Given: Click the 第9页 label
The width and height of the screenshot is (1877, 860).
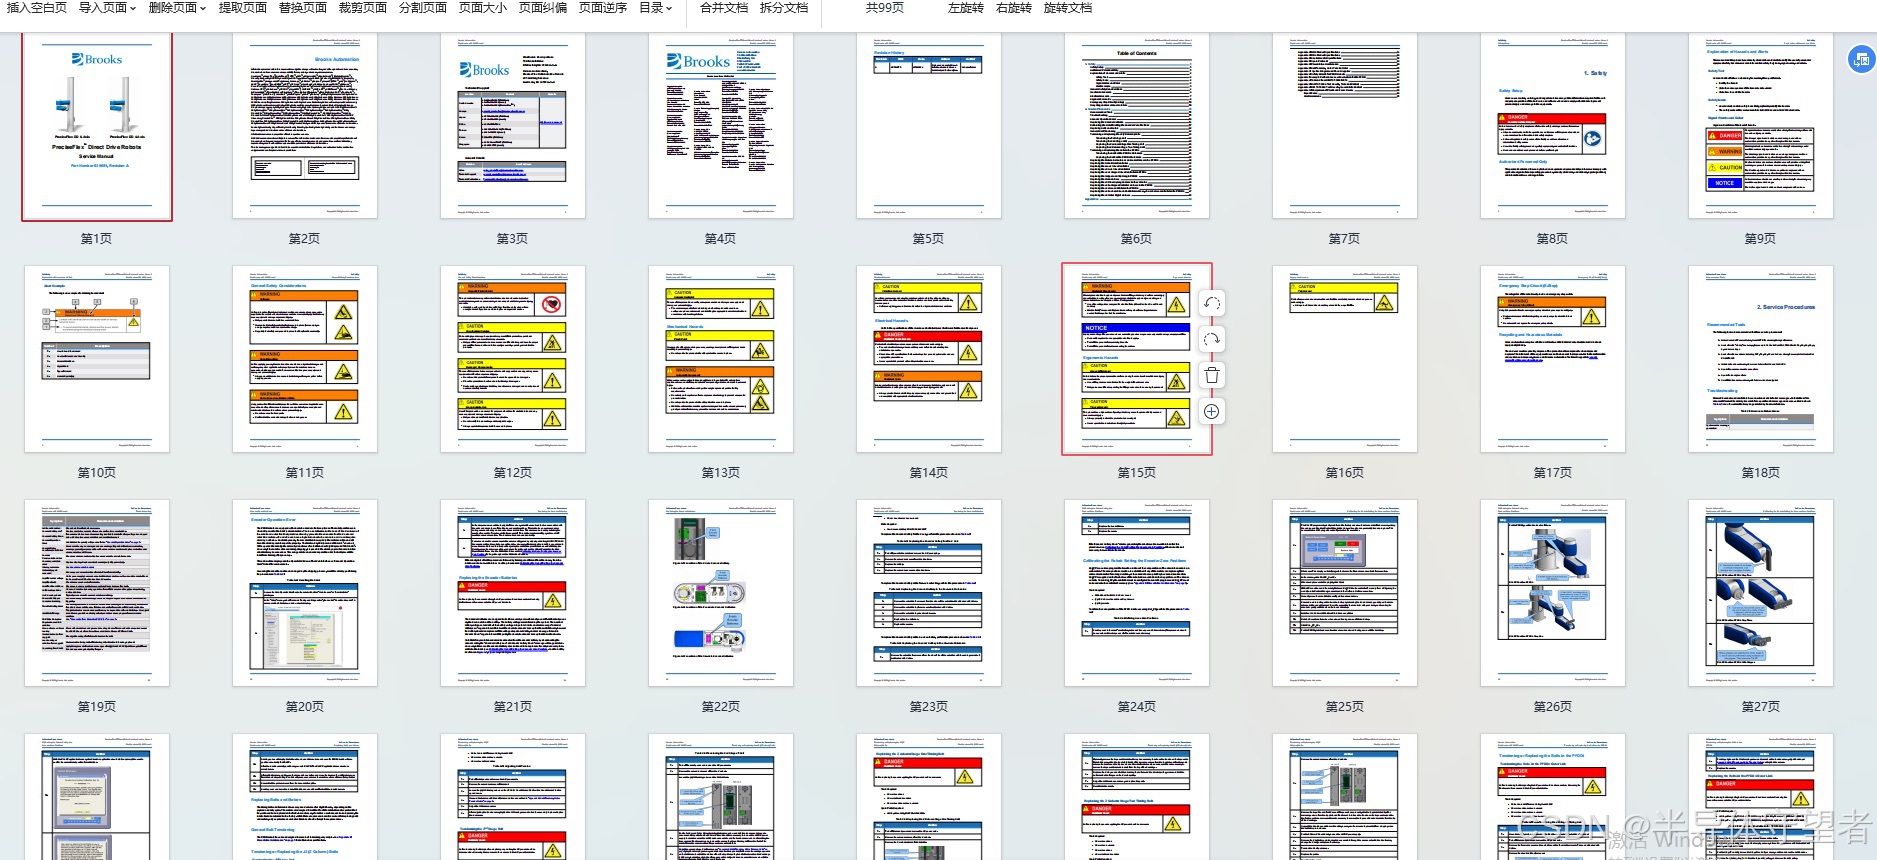Looking at the screenshot, I should pos(1761,239).
